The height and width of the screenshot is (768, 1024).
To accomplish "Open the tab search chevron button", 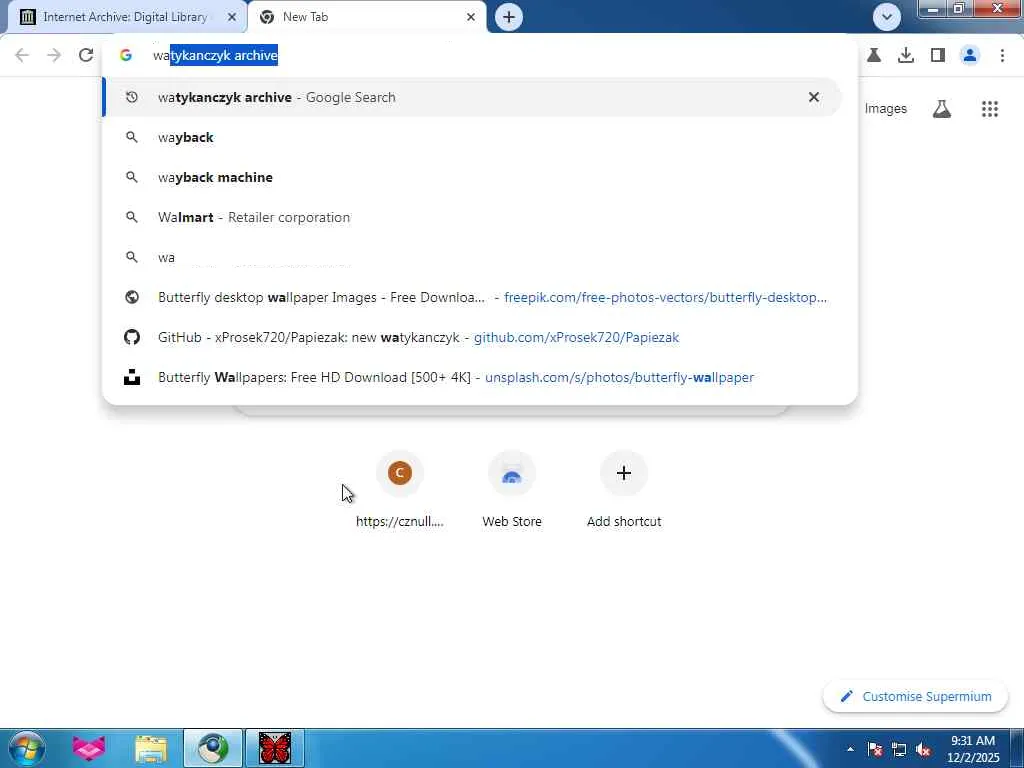I will coord(886,17).
